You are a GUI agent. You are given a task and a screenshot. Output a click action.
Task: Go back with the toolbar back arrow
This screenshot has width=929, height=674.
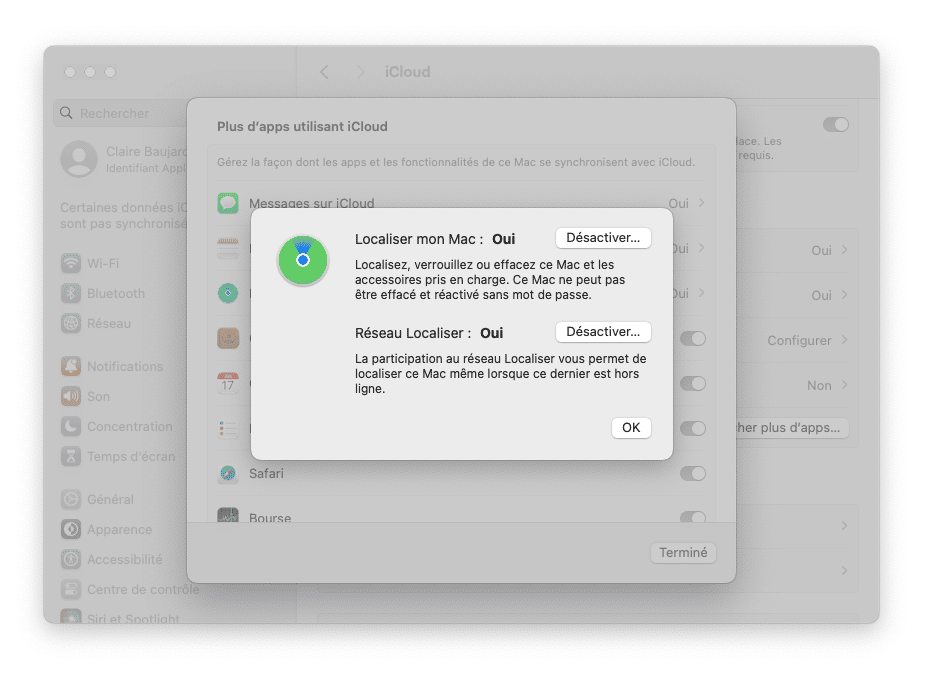coord(324,72)
